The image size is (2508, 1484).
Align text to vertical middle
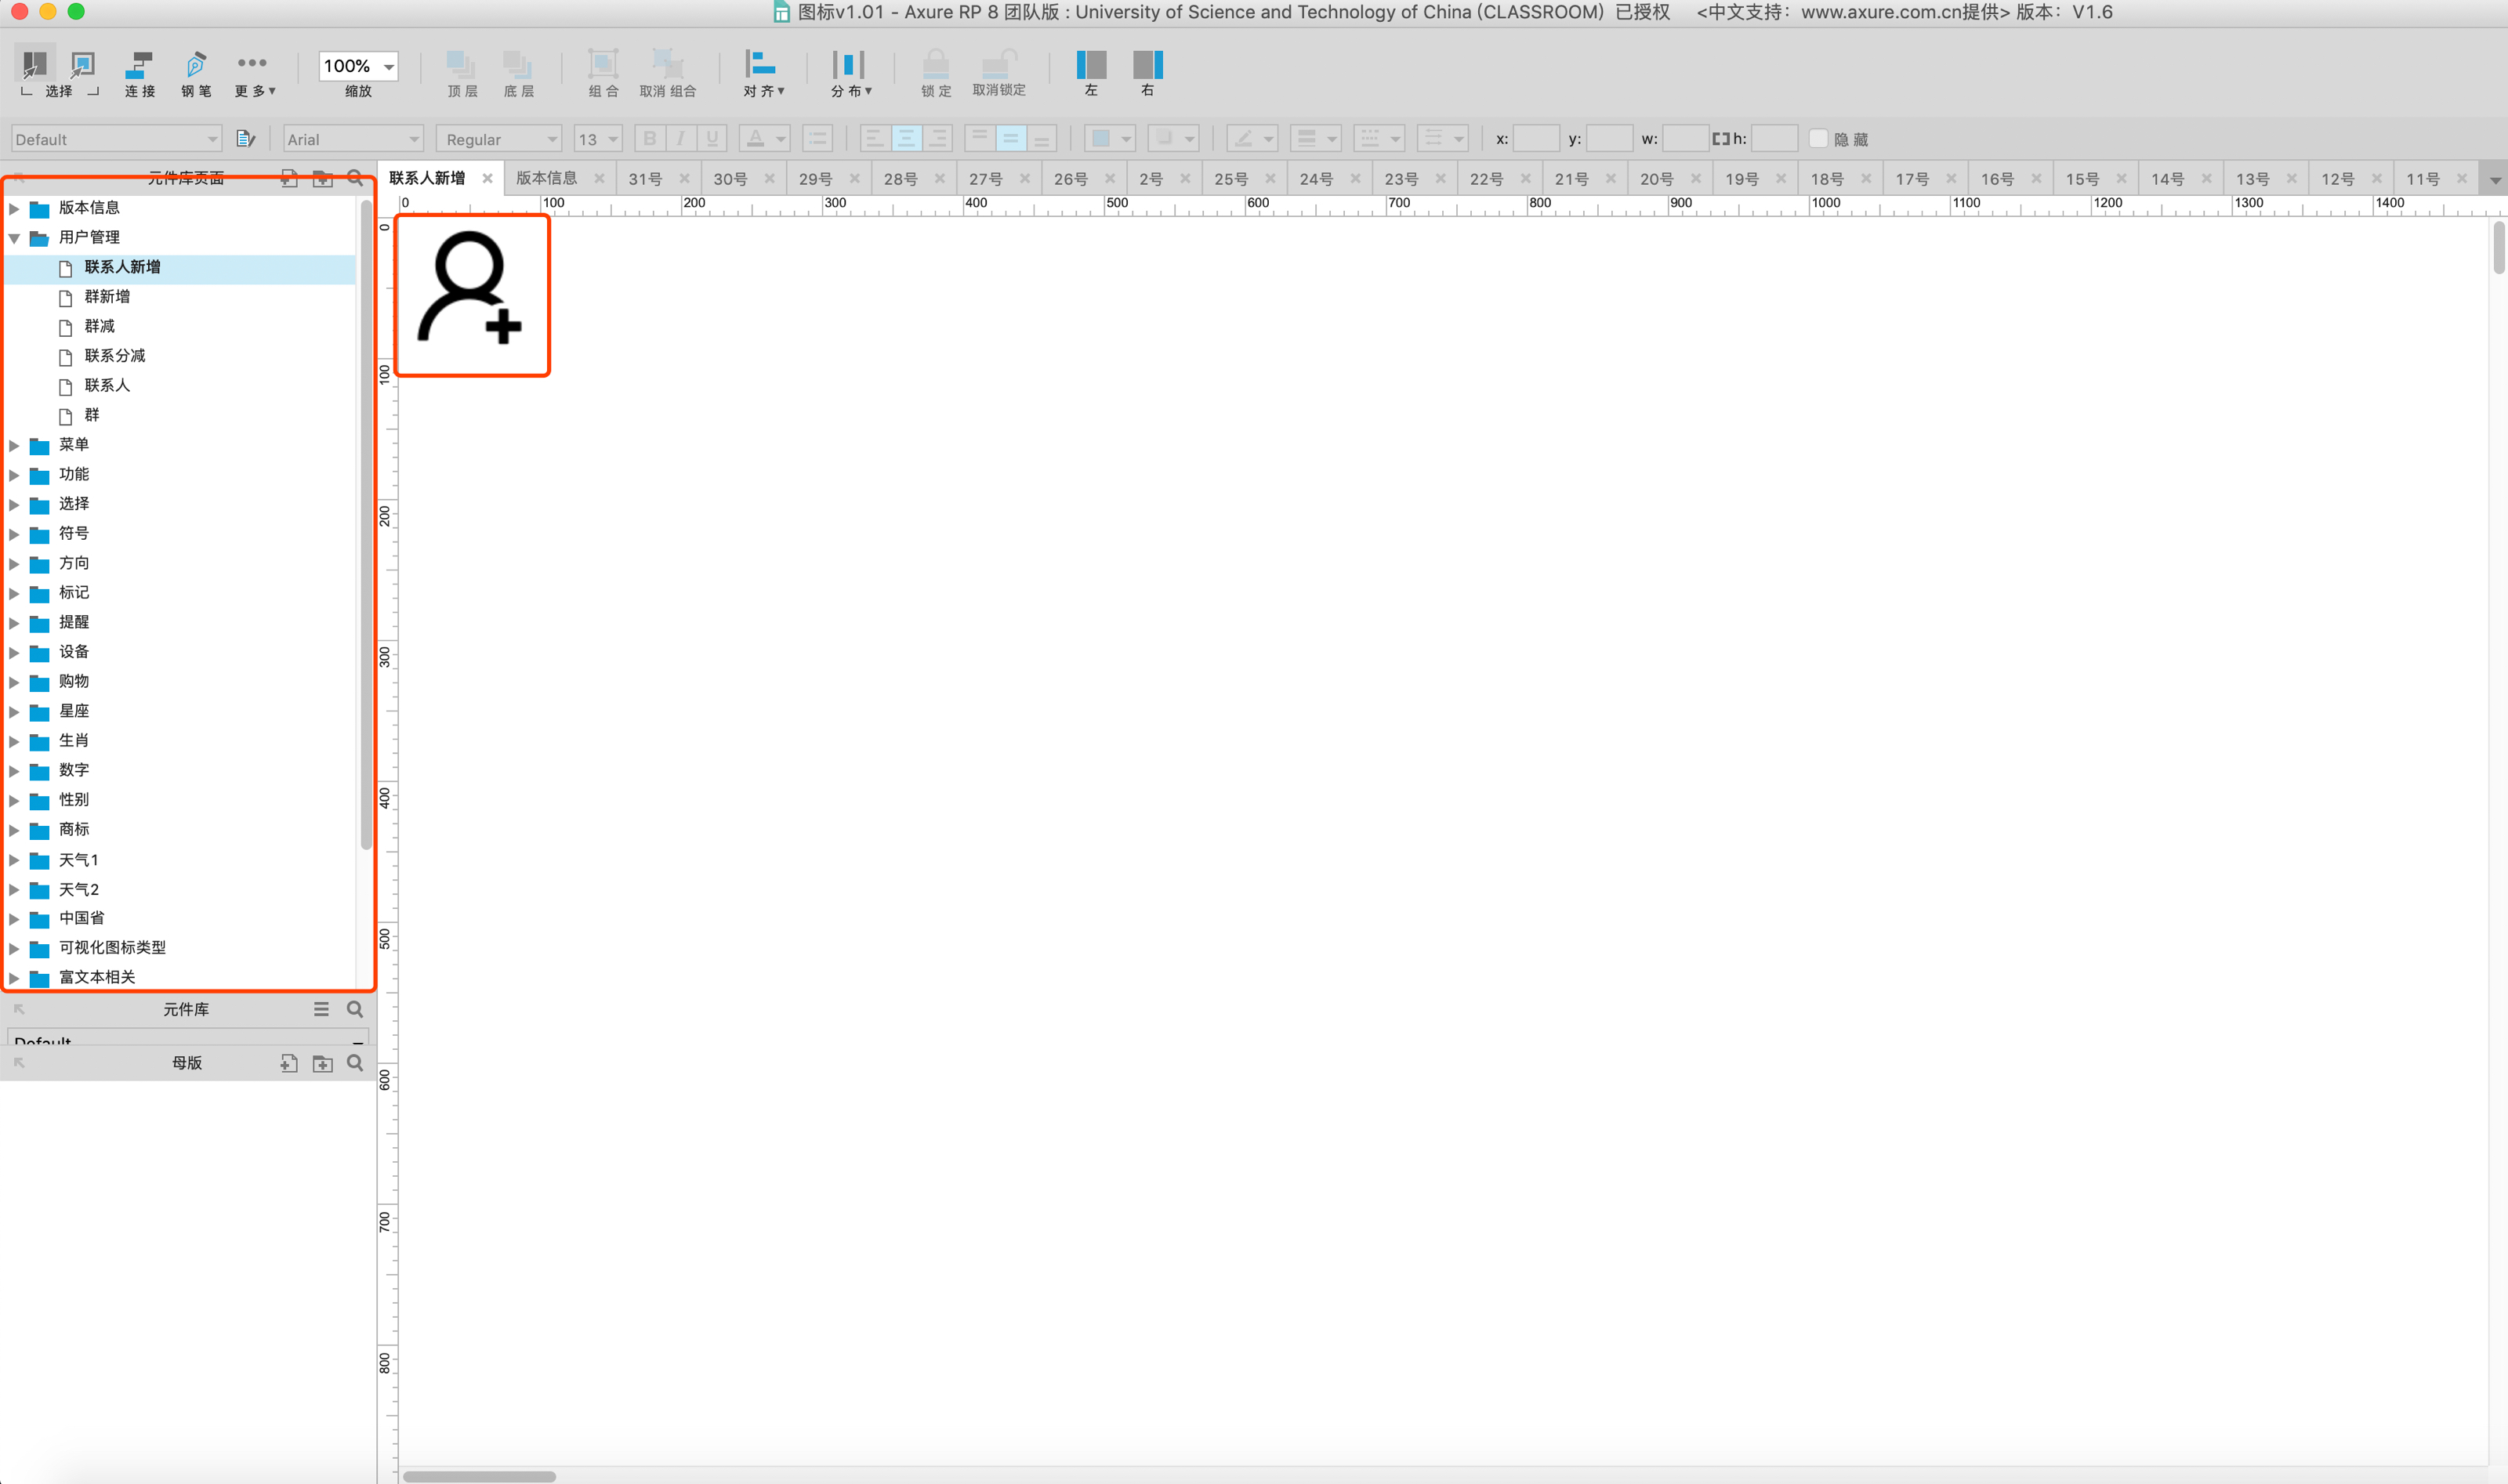[1010, 139]
